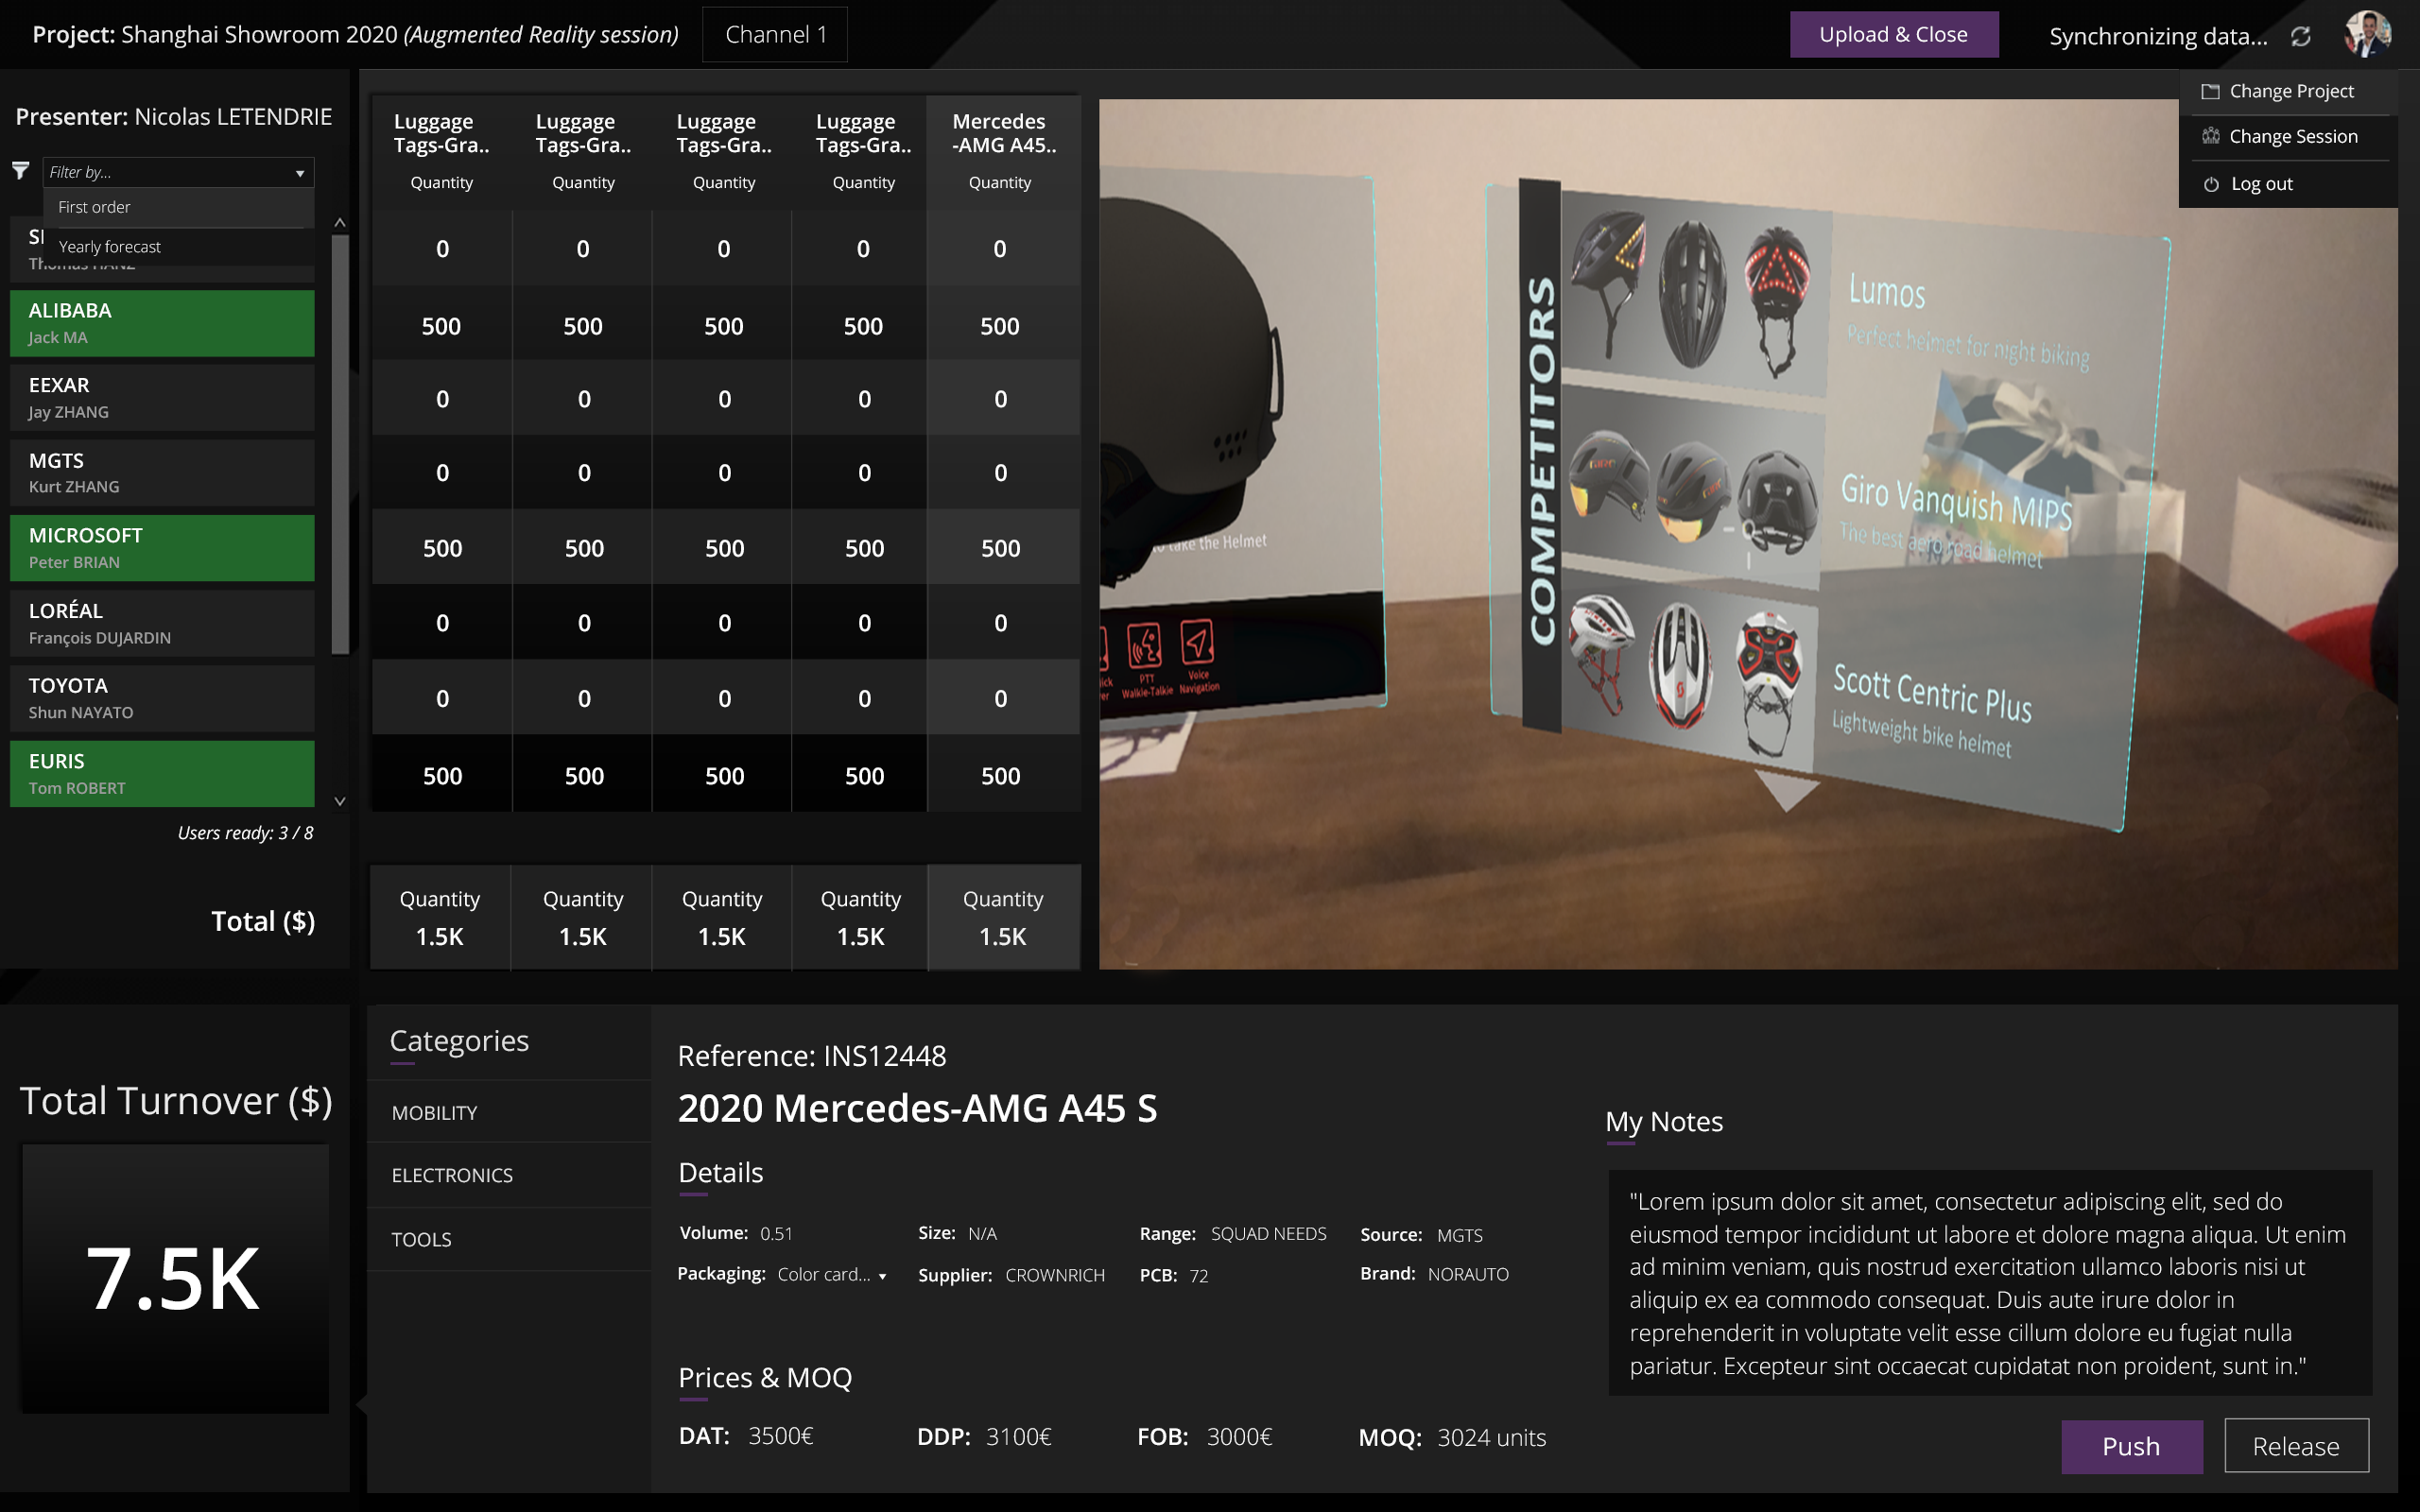The width and height of the screenshot is (2420, 1512).
Task: Click the Push button
Action: coord(2131,1445)
